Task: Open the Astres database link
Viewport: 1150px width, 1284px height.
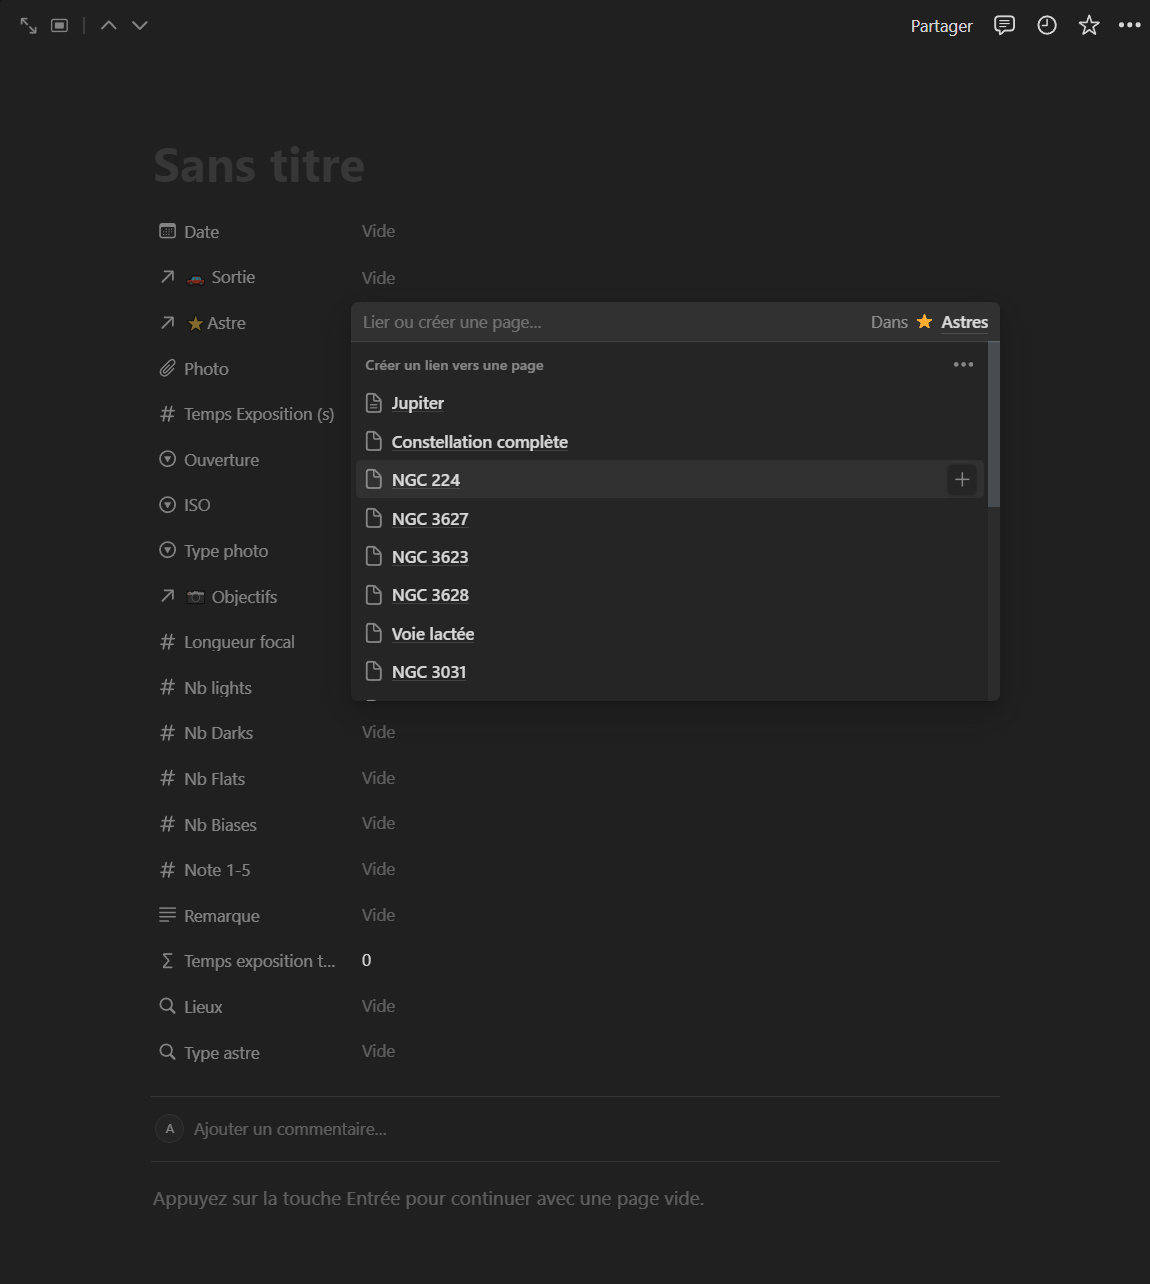Action: (x=964, y=322)
